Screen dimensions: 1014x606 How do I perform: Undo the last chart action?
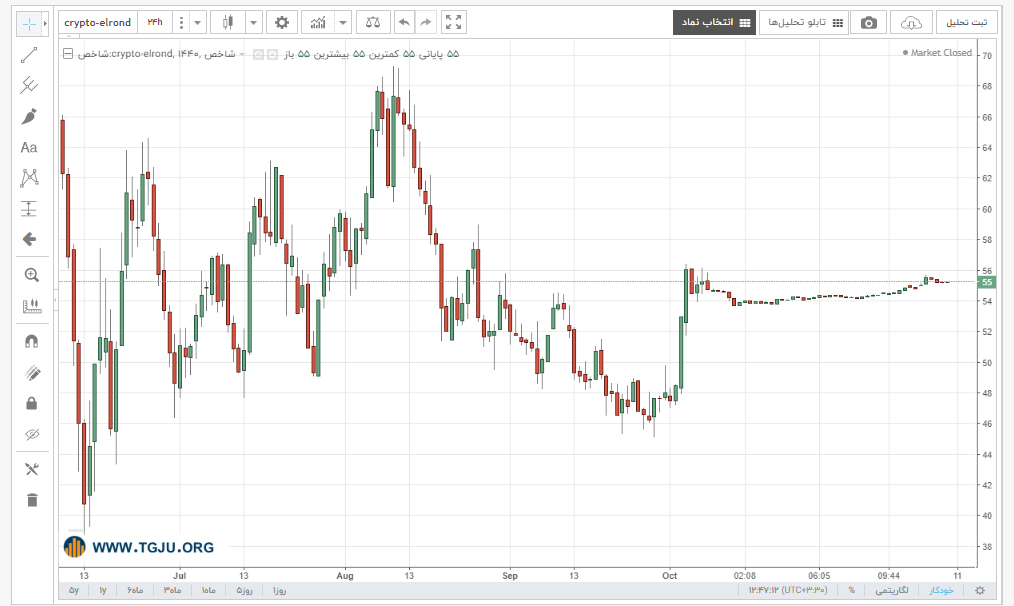[x=404, y=23]
